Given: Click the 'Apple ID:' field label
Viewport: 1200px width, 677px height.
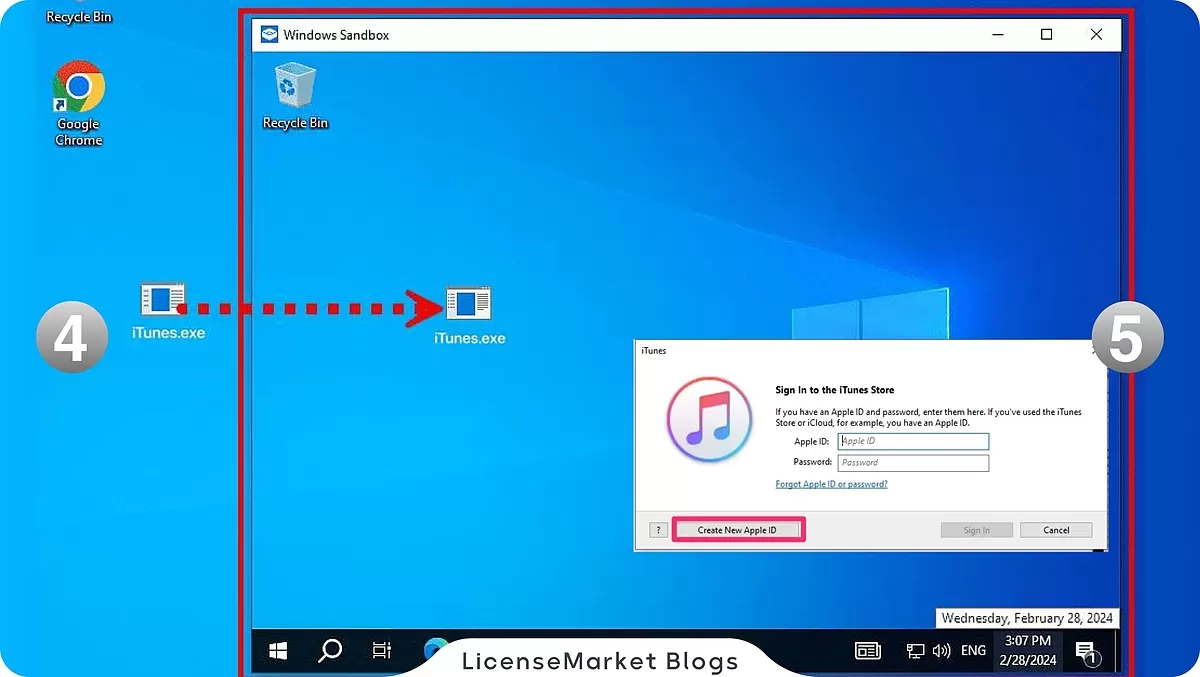Looking at the screenshot, I should pyautogui.click(x=813, y=441).
